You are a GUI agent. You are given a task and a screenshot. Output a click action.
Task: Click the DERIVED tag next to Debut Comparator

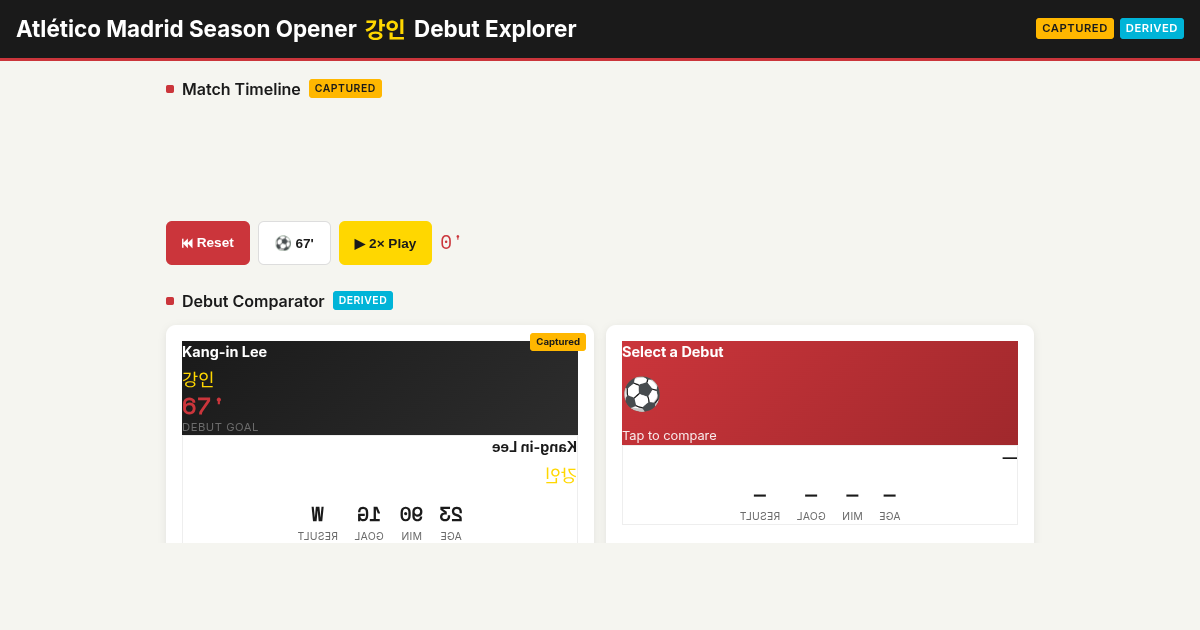tap(363, 300)
